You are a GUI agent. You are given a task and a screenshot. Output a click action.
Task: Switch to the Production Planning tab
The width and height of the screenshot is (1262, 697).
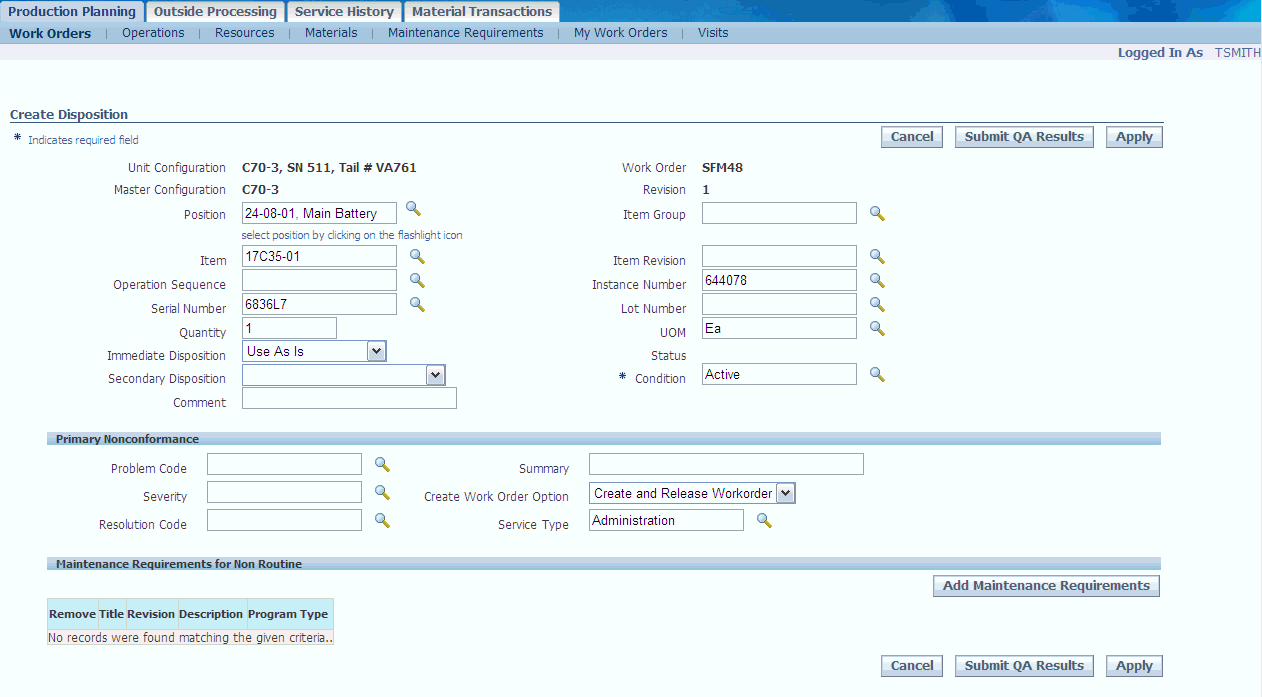72,12
